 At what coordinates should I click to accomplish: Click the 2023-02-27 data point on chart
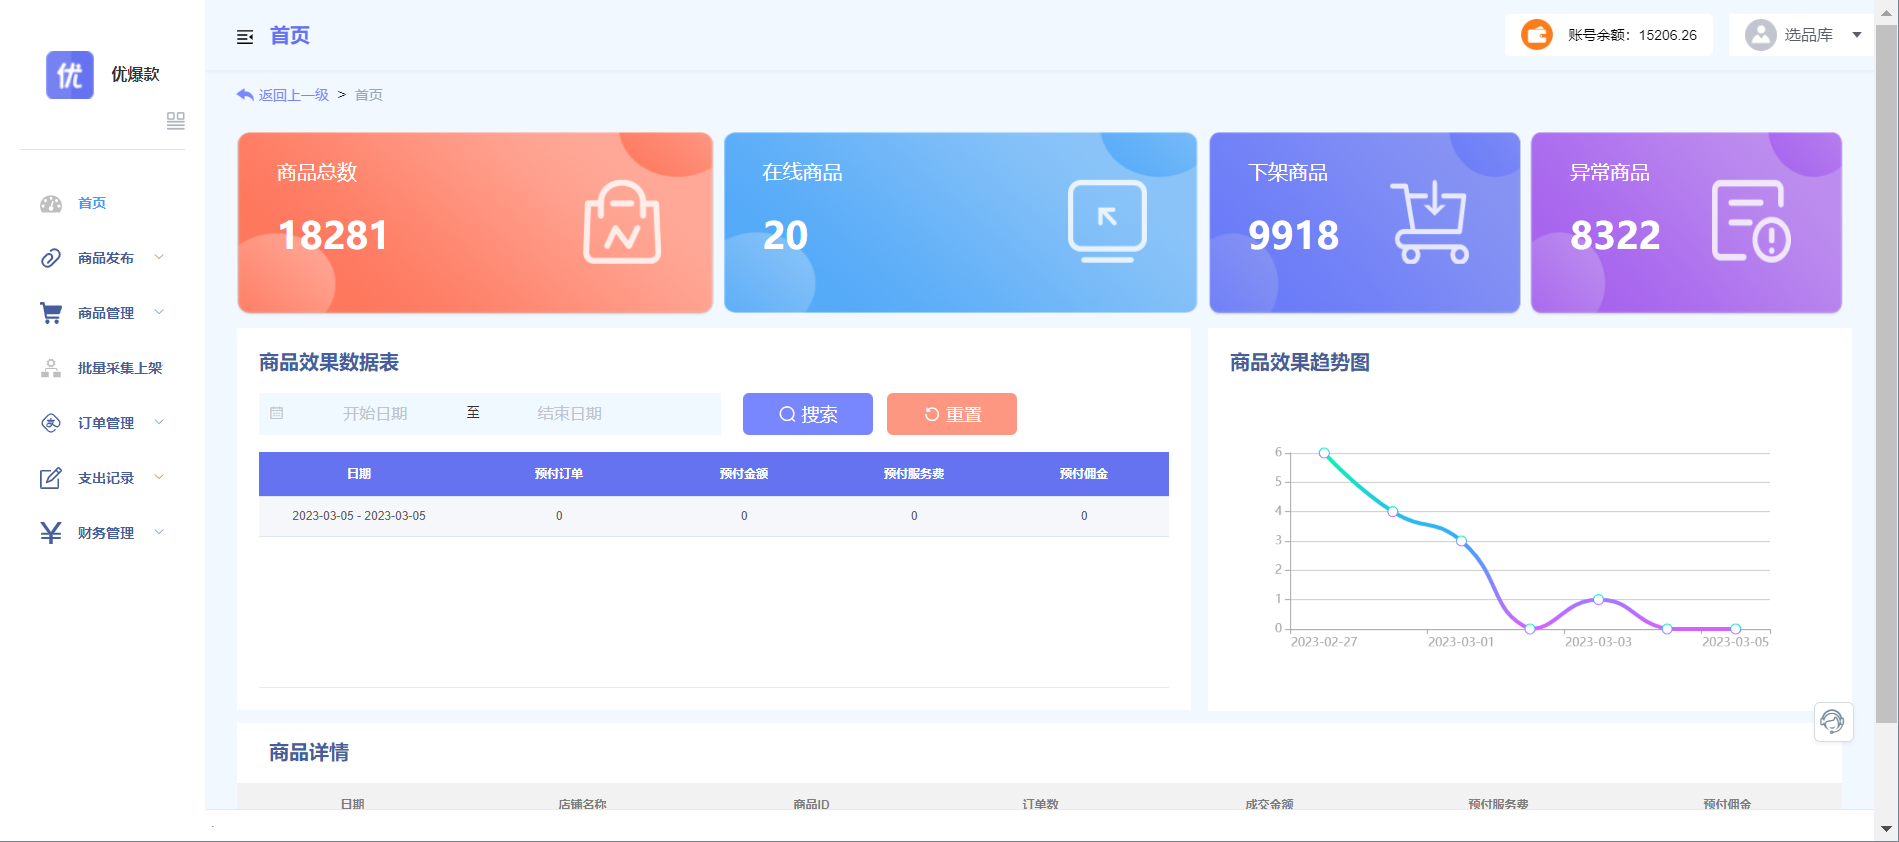pos(1324,453)
